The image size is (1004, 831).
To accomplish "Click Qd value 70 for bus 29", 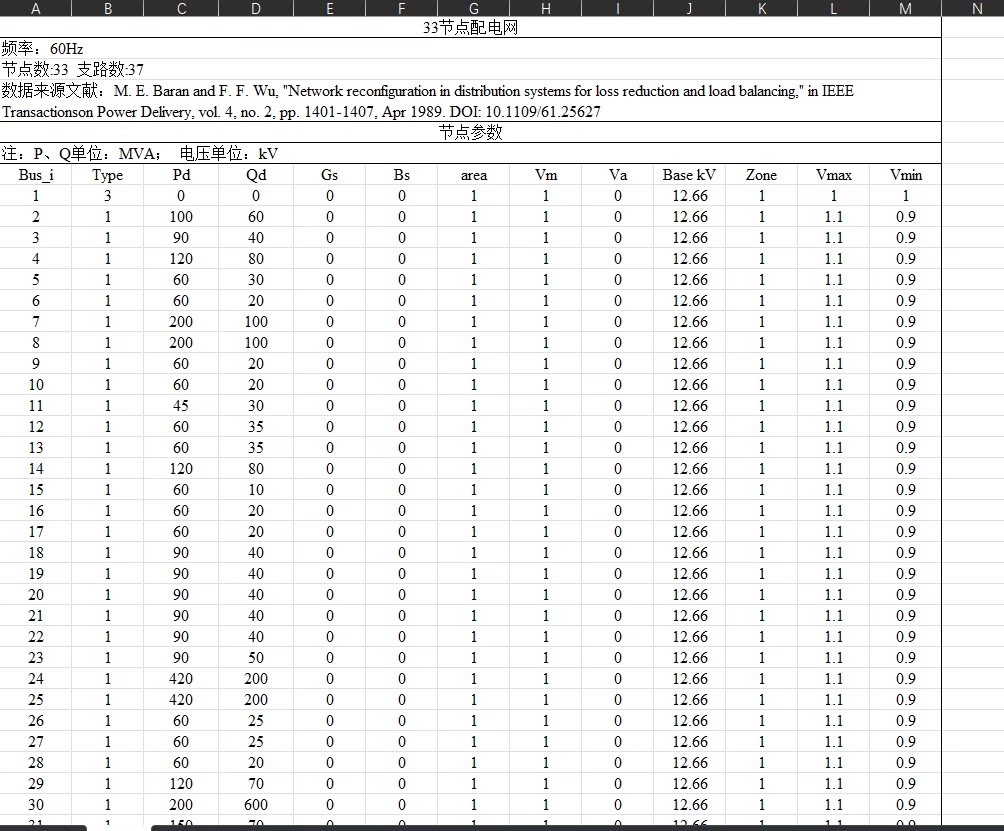I will [256, 784].
